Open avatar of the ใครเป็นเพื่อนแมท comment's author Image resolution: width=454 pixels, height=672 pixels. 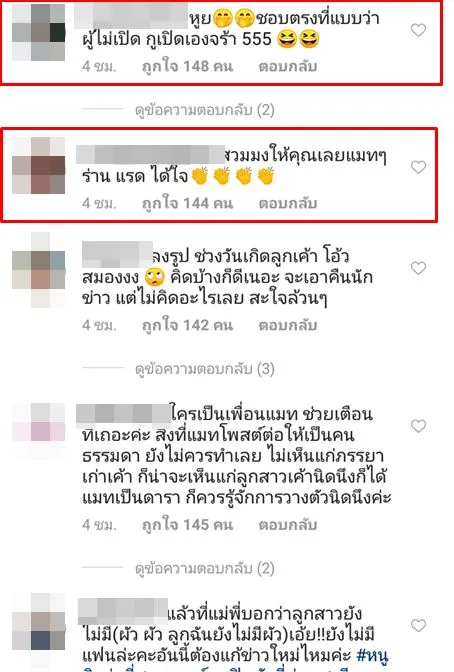[x=39, y=422]
